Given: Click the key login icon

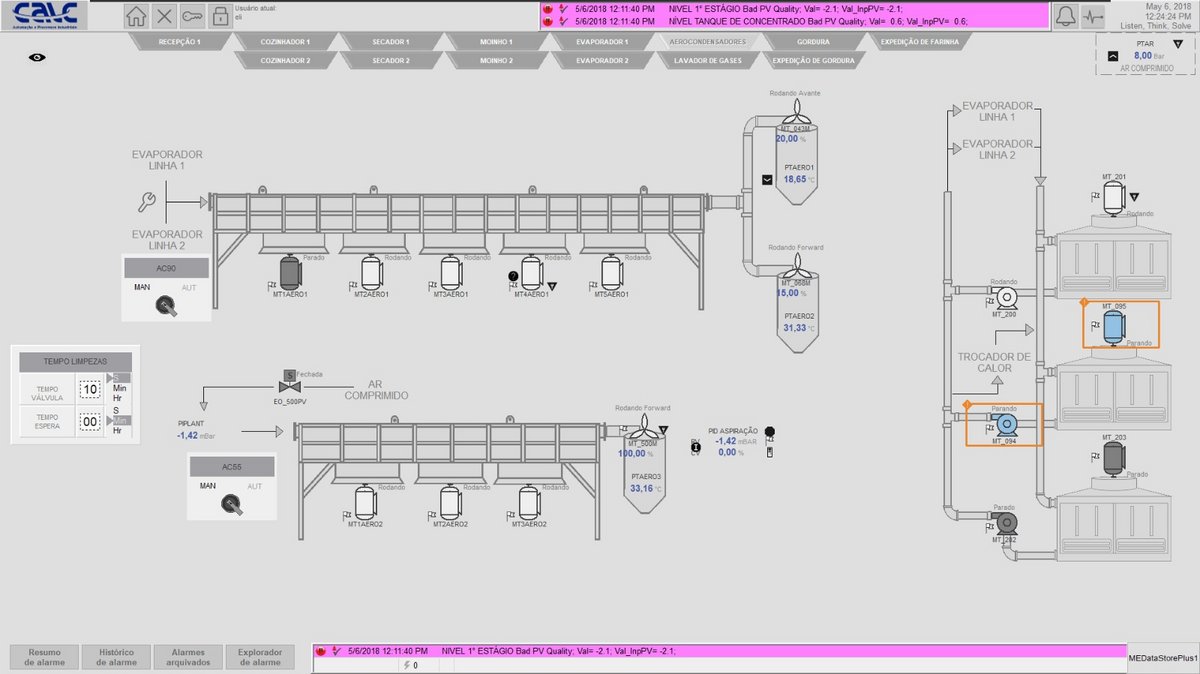Looking at the screenshot, I should 192,17.
